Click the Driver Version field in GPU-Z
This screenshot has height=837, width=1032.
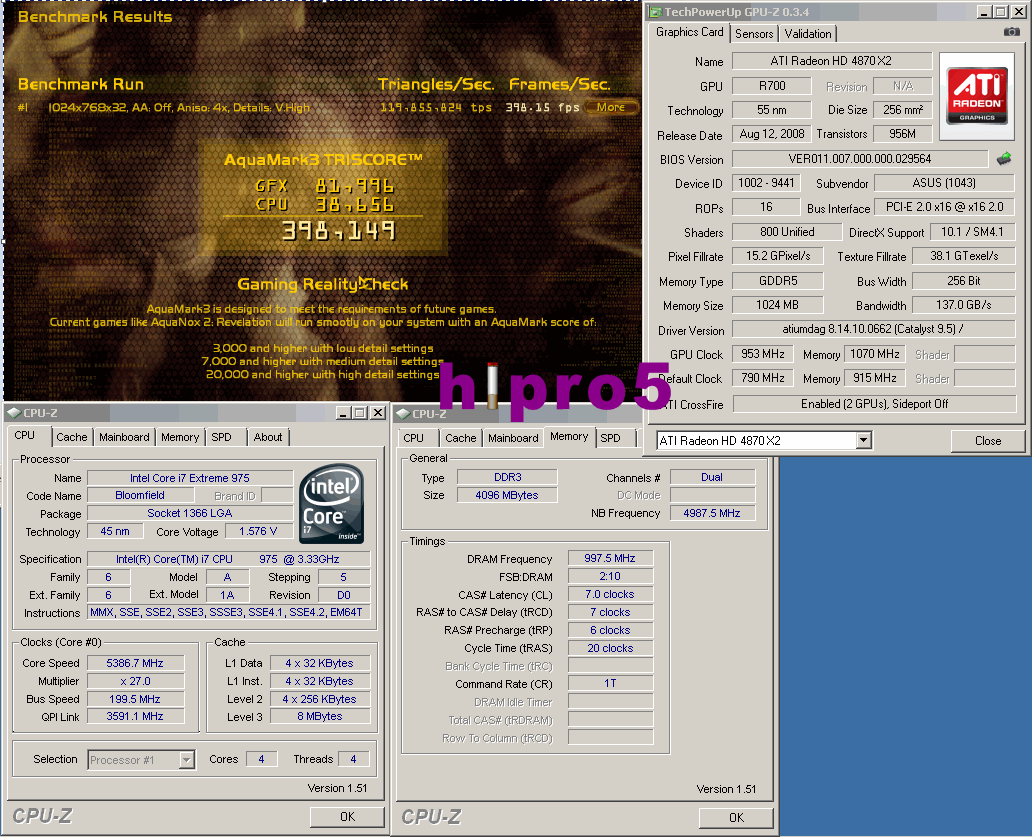(873, 328)
